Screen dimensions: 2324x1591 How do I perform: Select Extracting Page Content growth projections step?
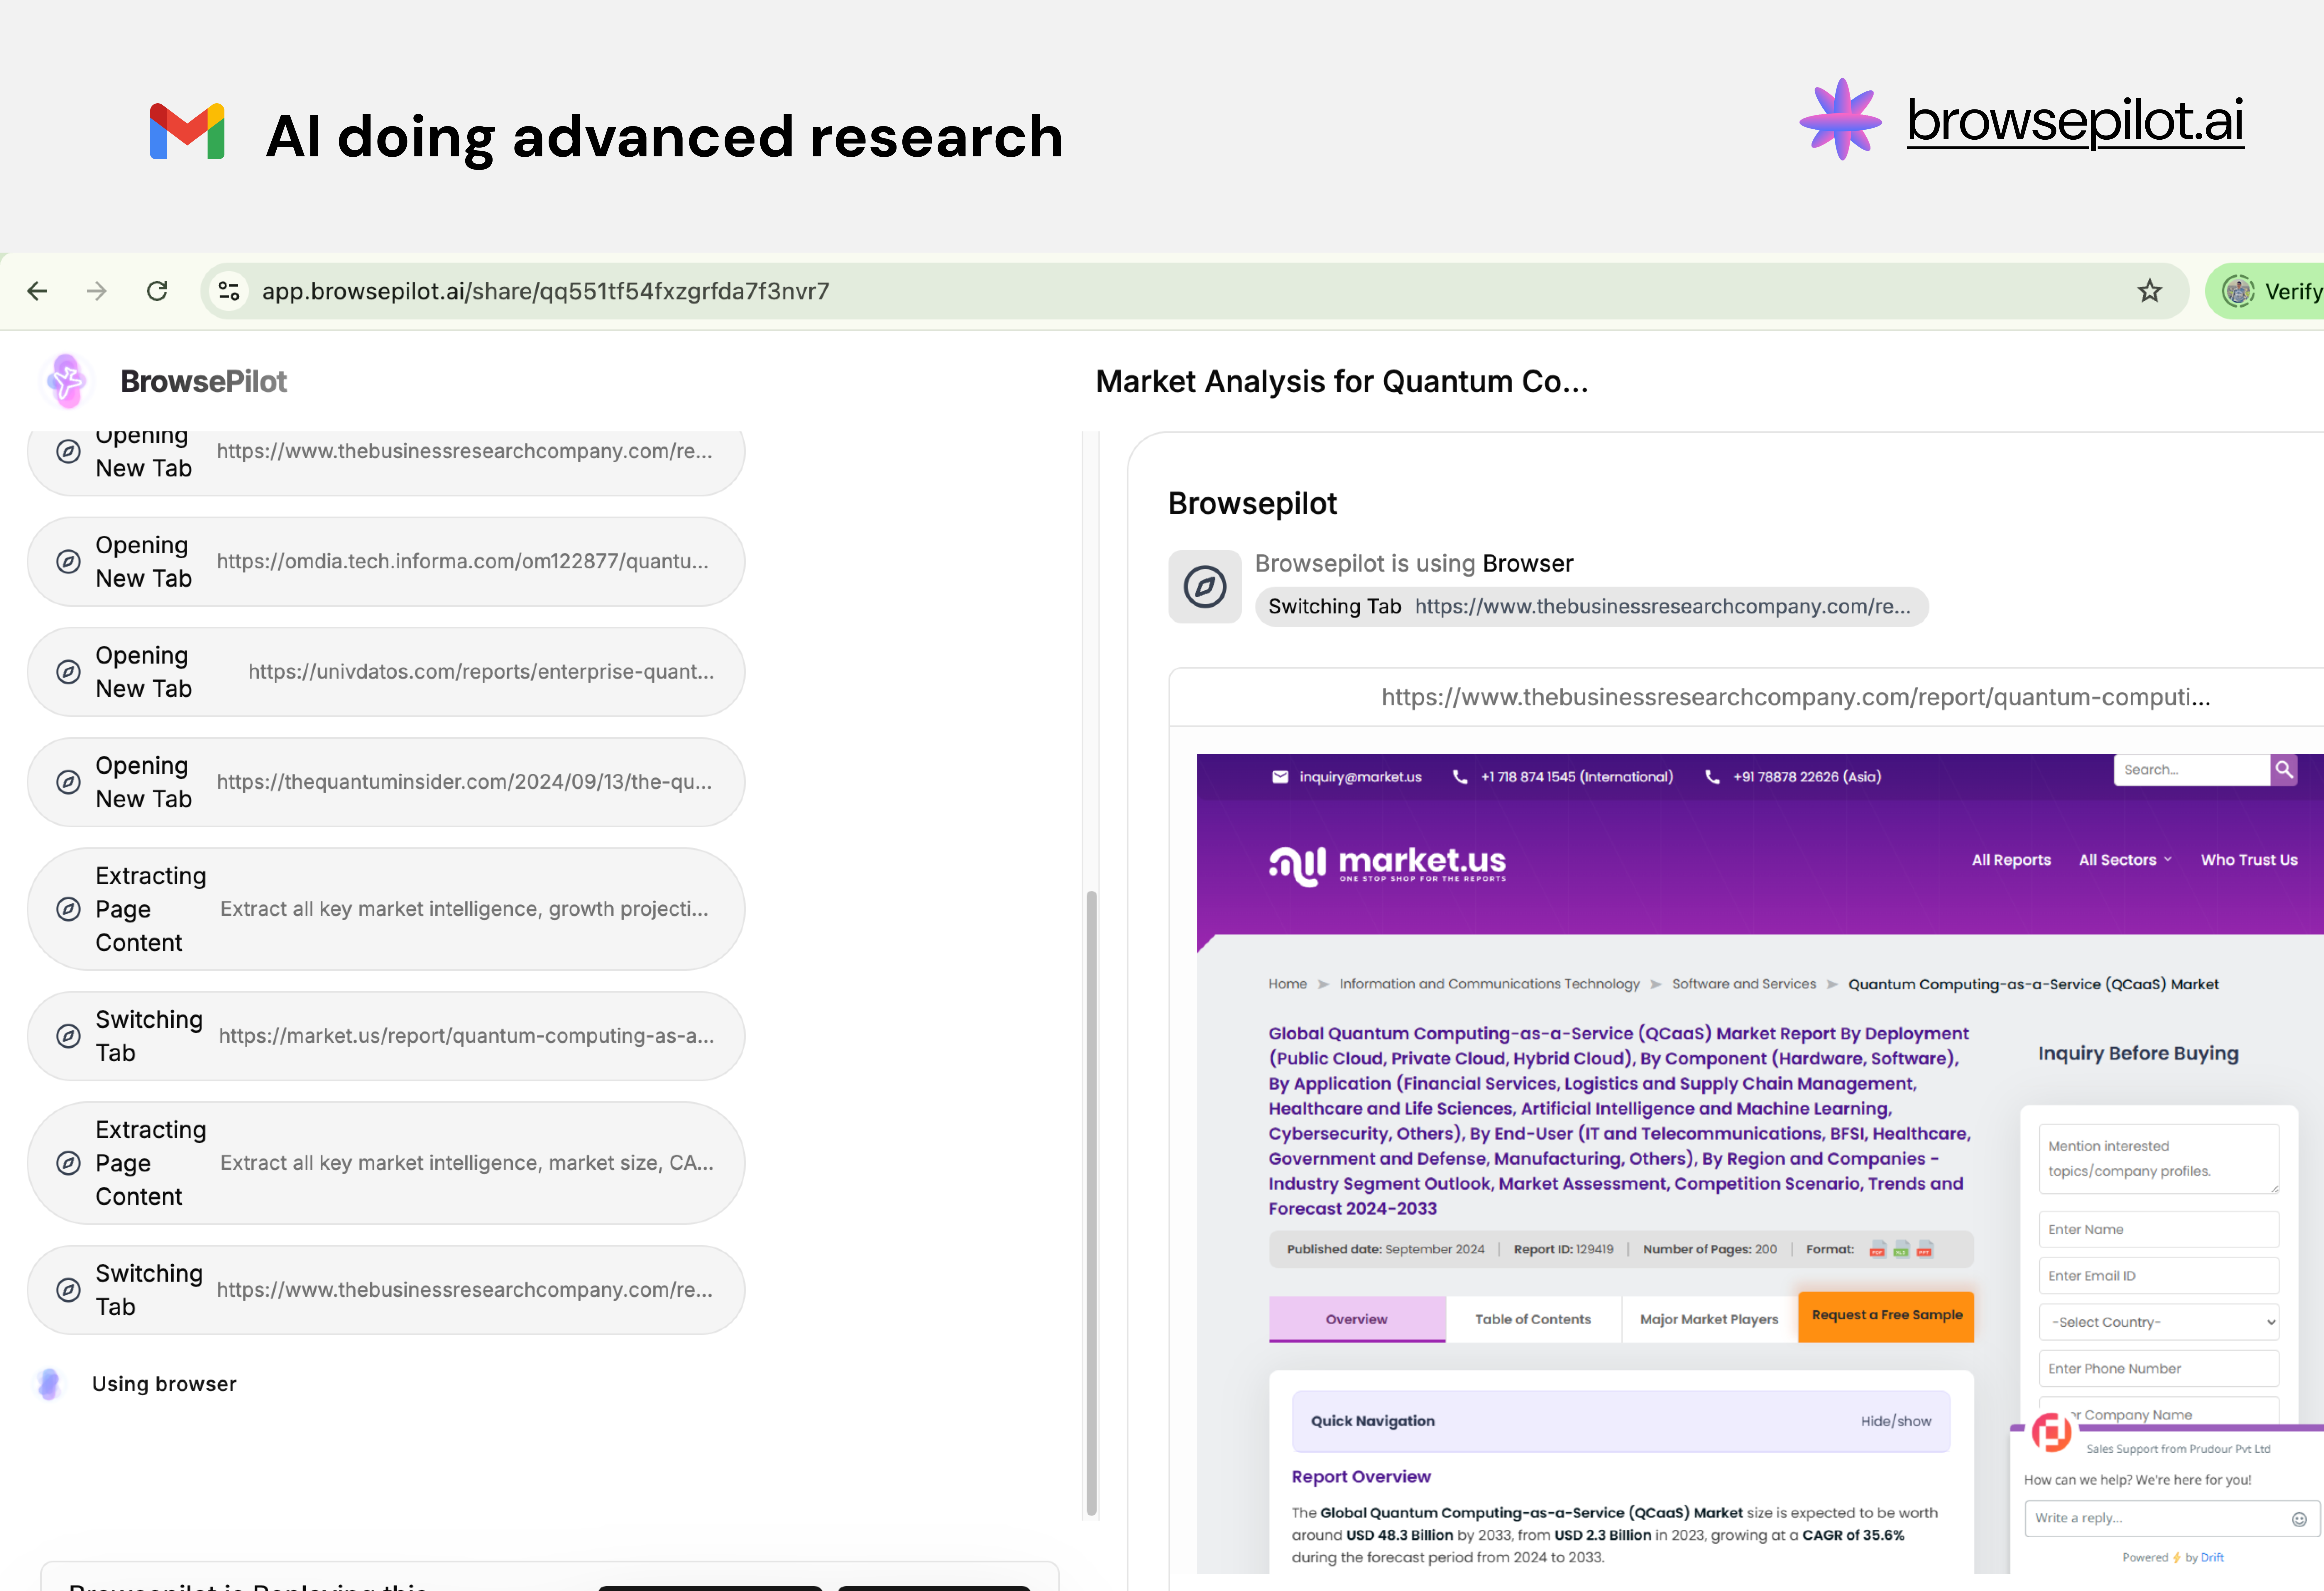(x=386, y=909)
